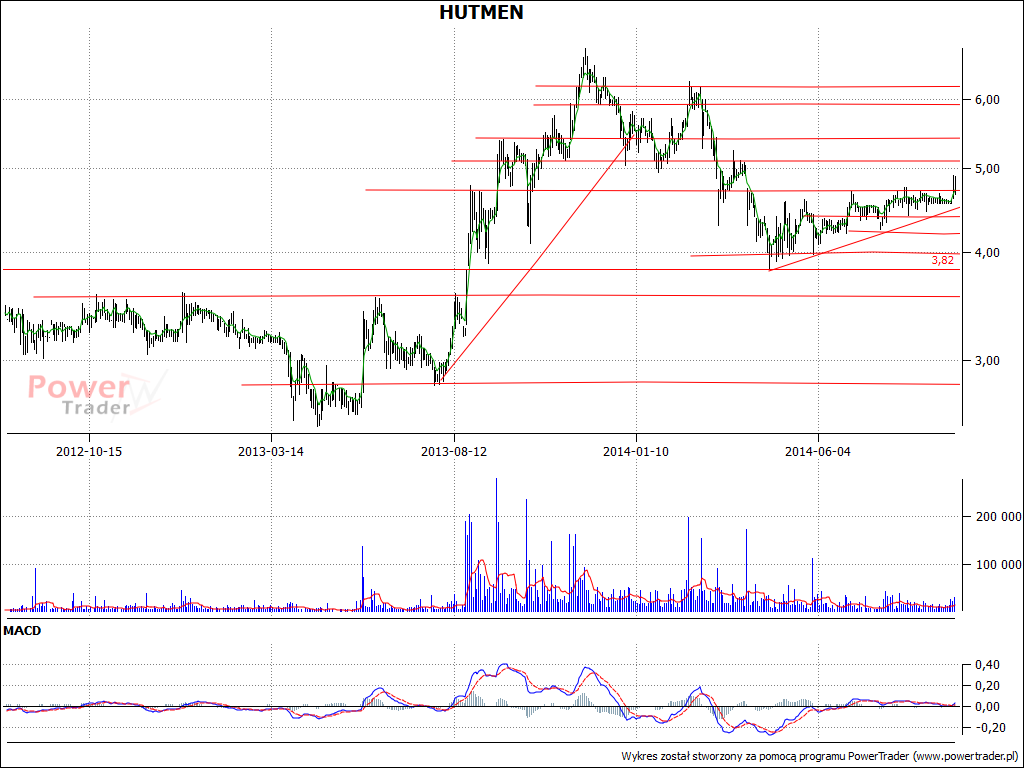Viewport: 1024px width, 768px height.
Task: Click the HUTMEN chart title
Action: (x=481, y=12)
